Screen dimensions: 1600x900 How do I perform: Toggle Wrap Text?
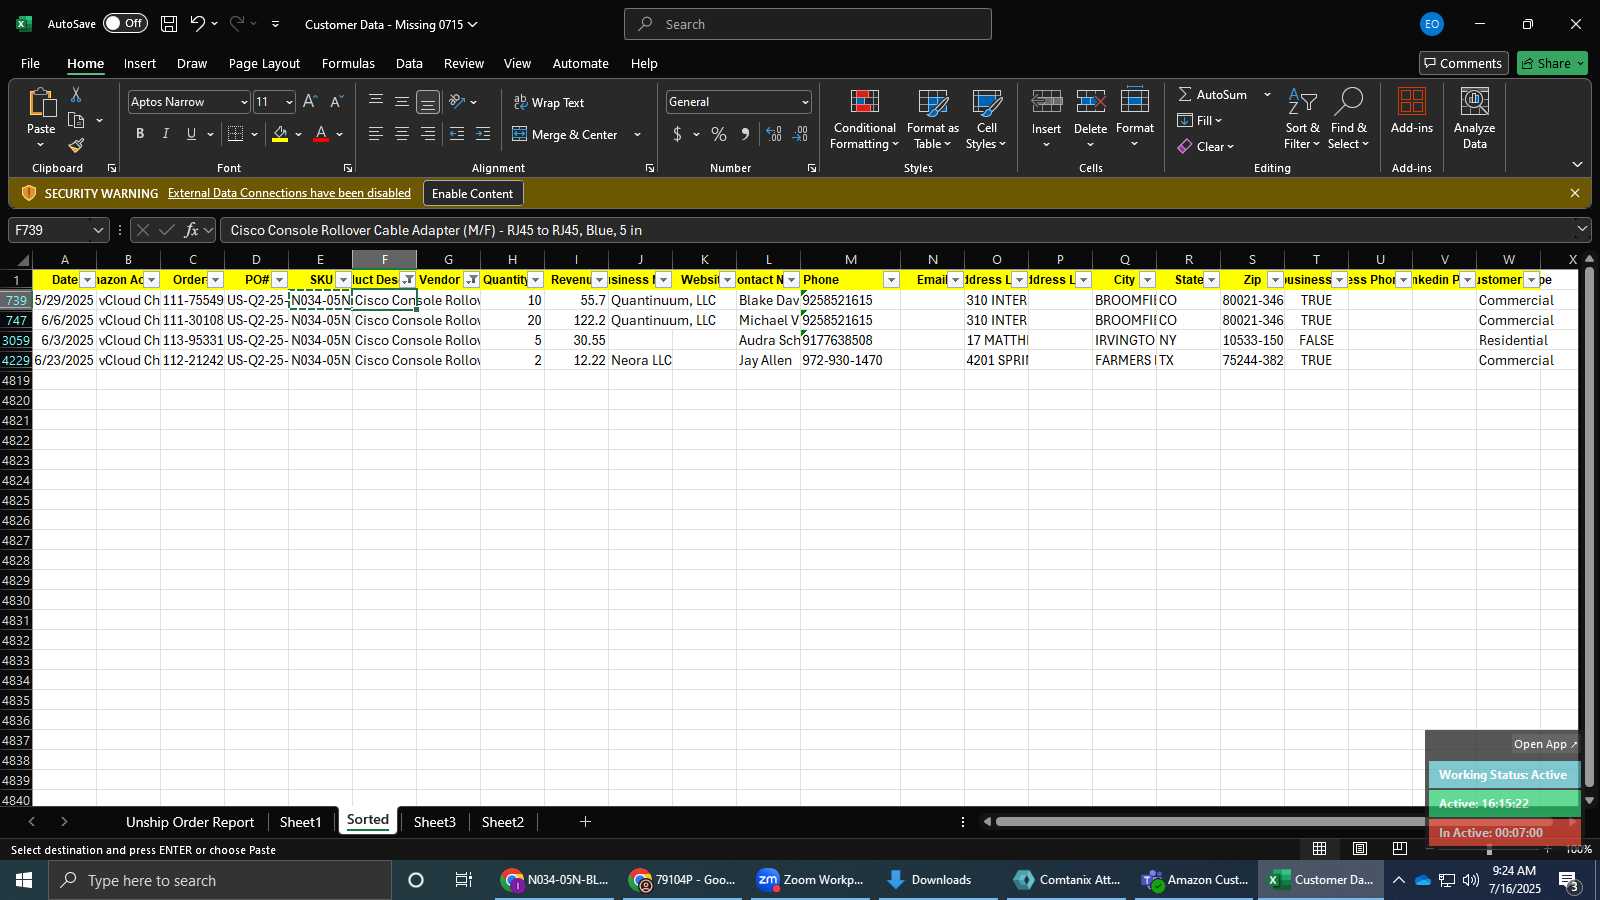[x=549, y=102]
